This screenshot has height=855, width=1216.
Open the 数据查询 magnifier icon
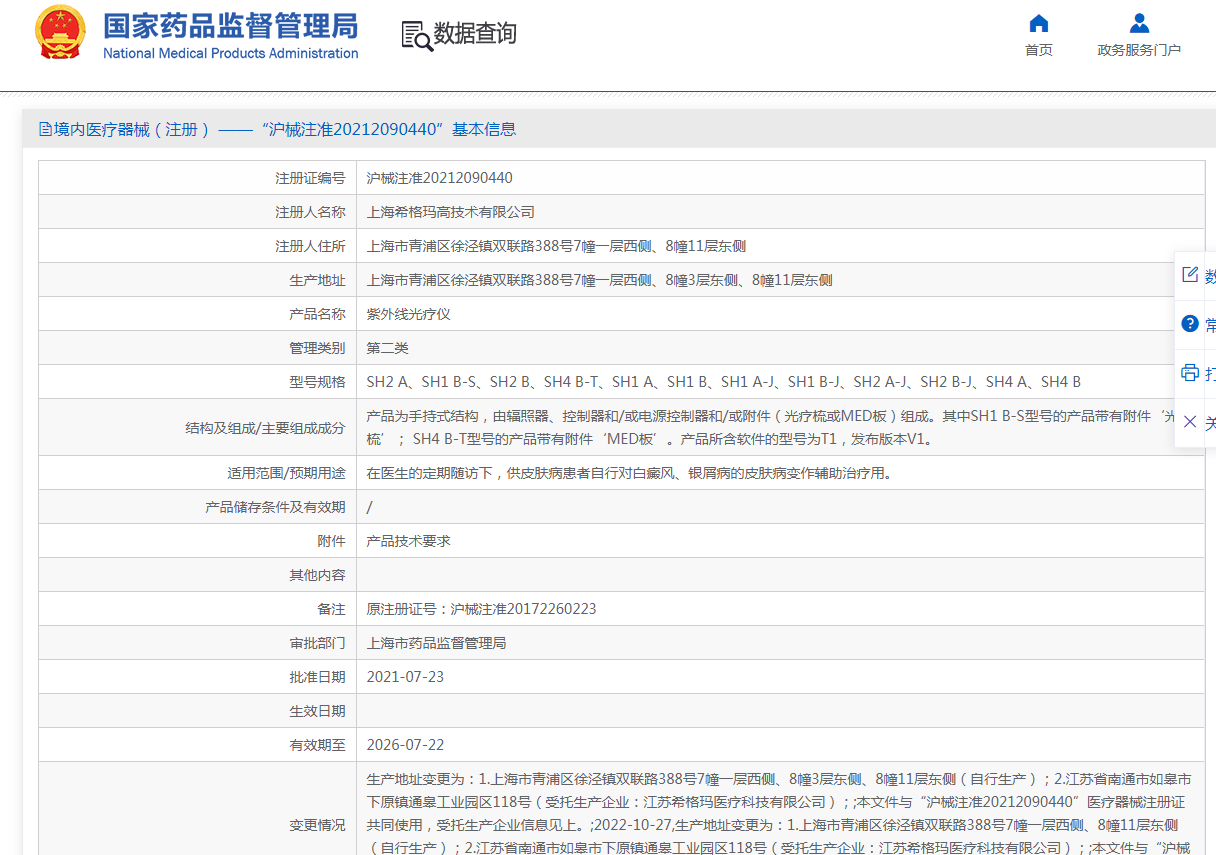(417, 35)
